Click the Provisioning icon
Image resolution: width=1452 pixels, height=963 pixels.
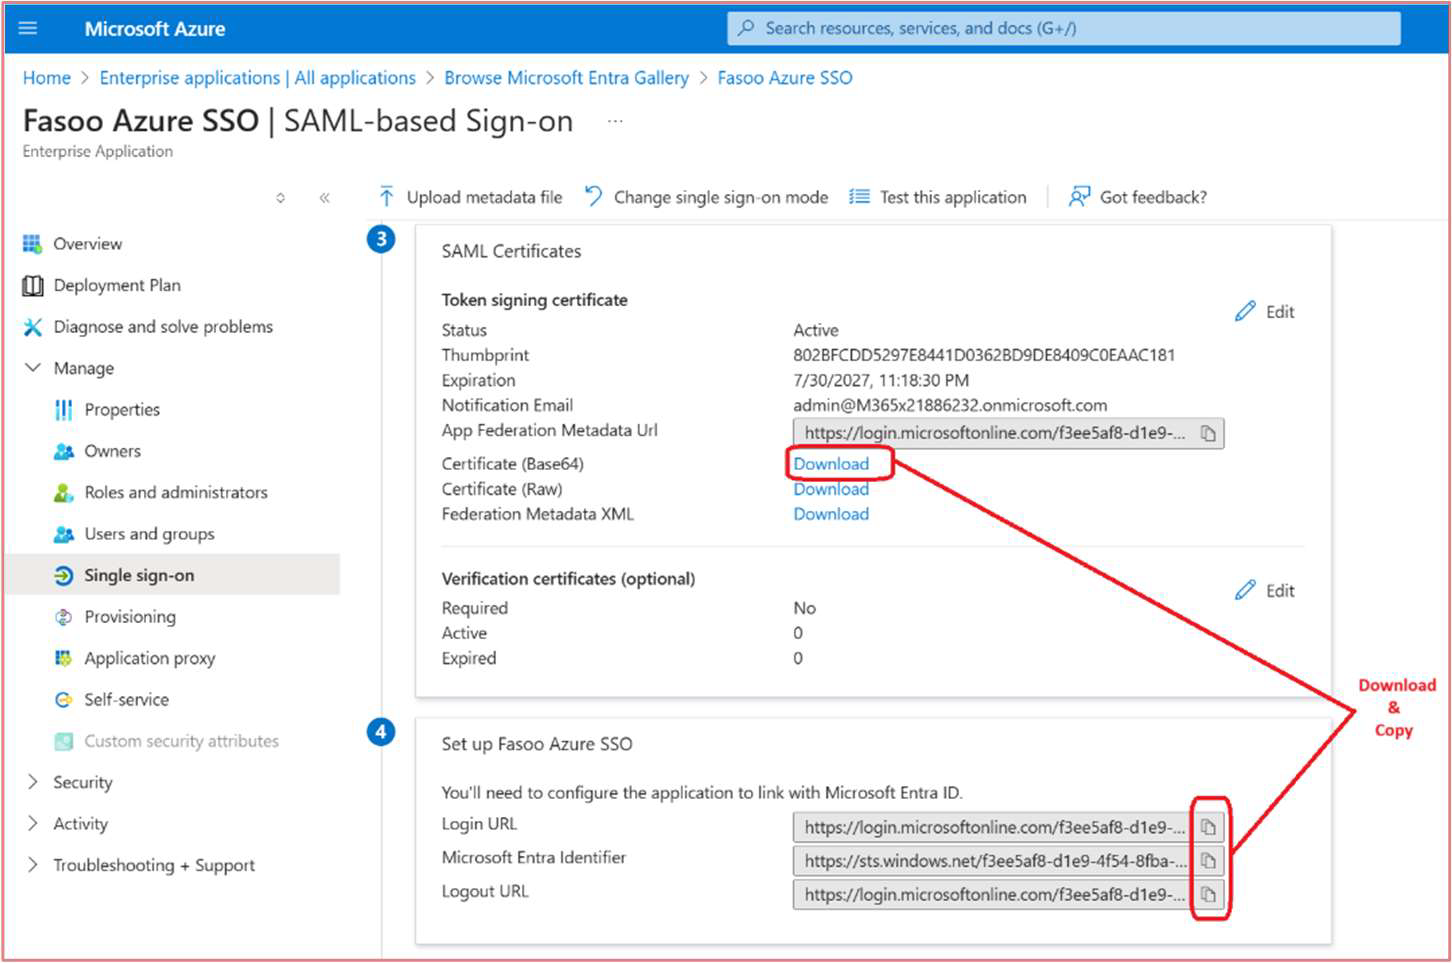tap(64, 617)
